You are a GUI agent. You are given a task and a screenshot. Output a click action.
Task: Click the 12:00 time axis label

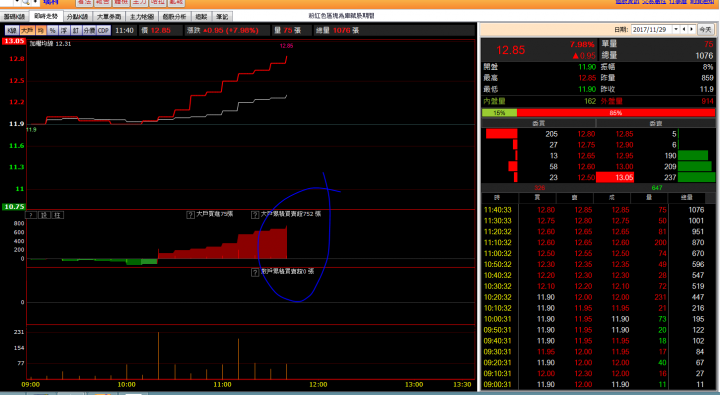point(318,384)
